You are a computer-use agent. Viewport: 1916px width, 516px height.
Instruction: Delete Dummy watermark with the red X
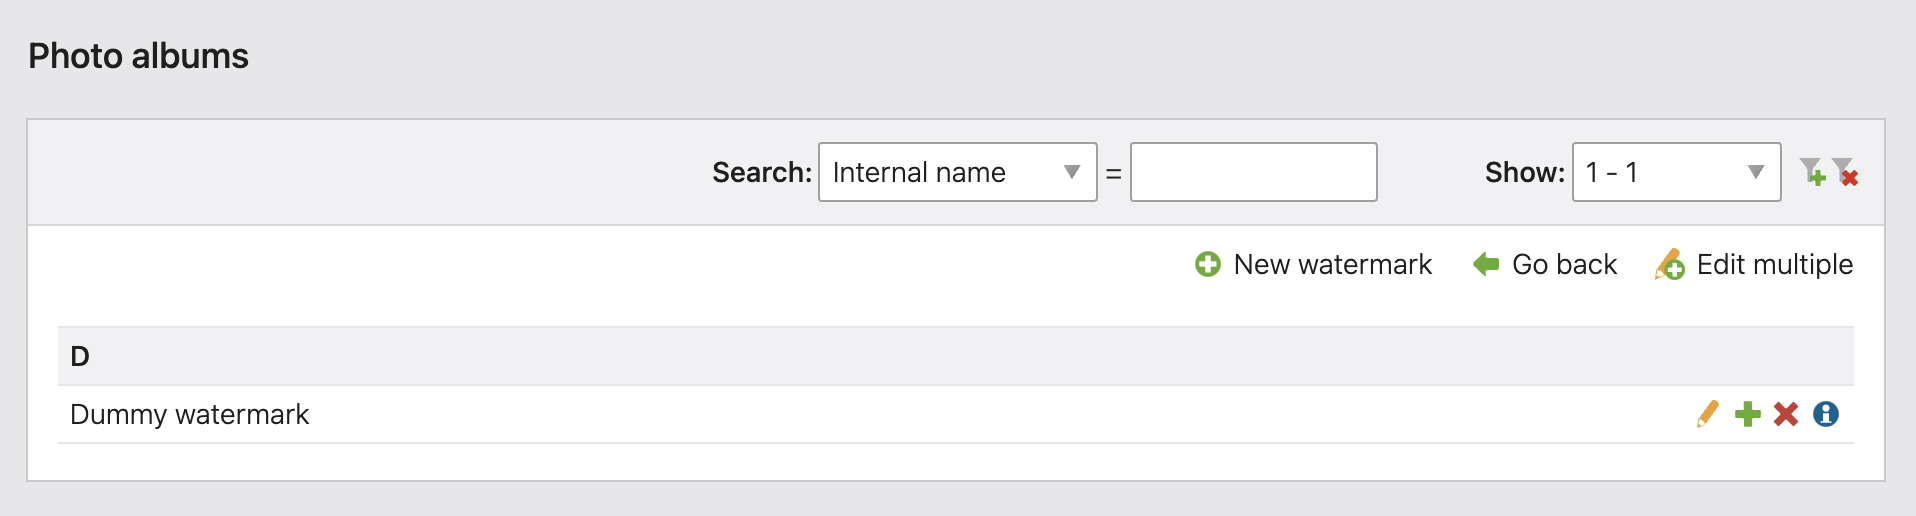tap(1786, 414)
